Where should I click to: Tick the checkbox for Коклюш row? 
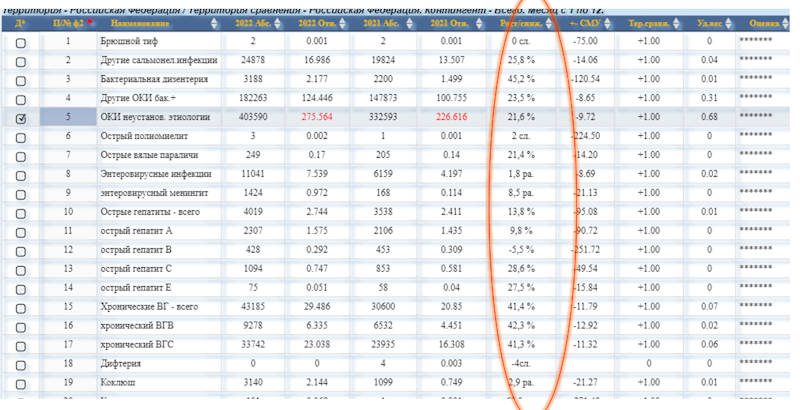pyautogui.click(x=21, y=383)
